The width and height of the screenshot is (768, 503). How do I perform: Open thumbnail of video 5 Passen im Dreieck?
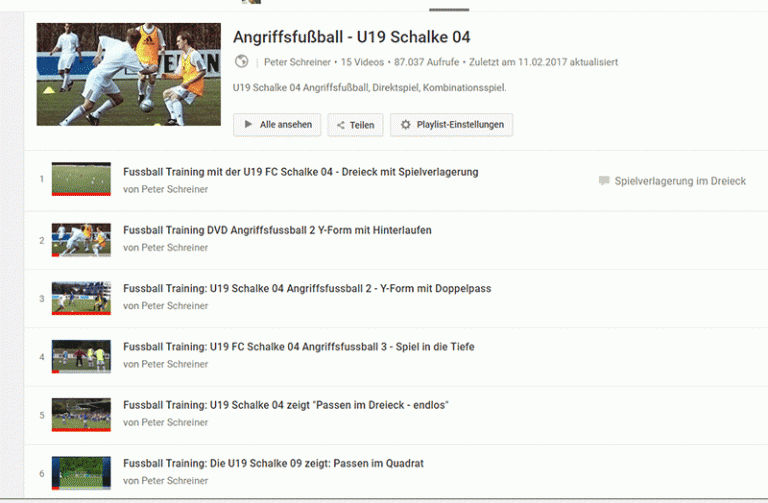pyautogui.click(x=81, y=415)
